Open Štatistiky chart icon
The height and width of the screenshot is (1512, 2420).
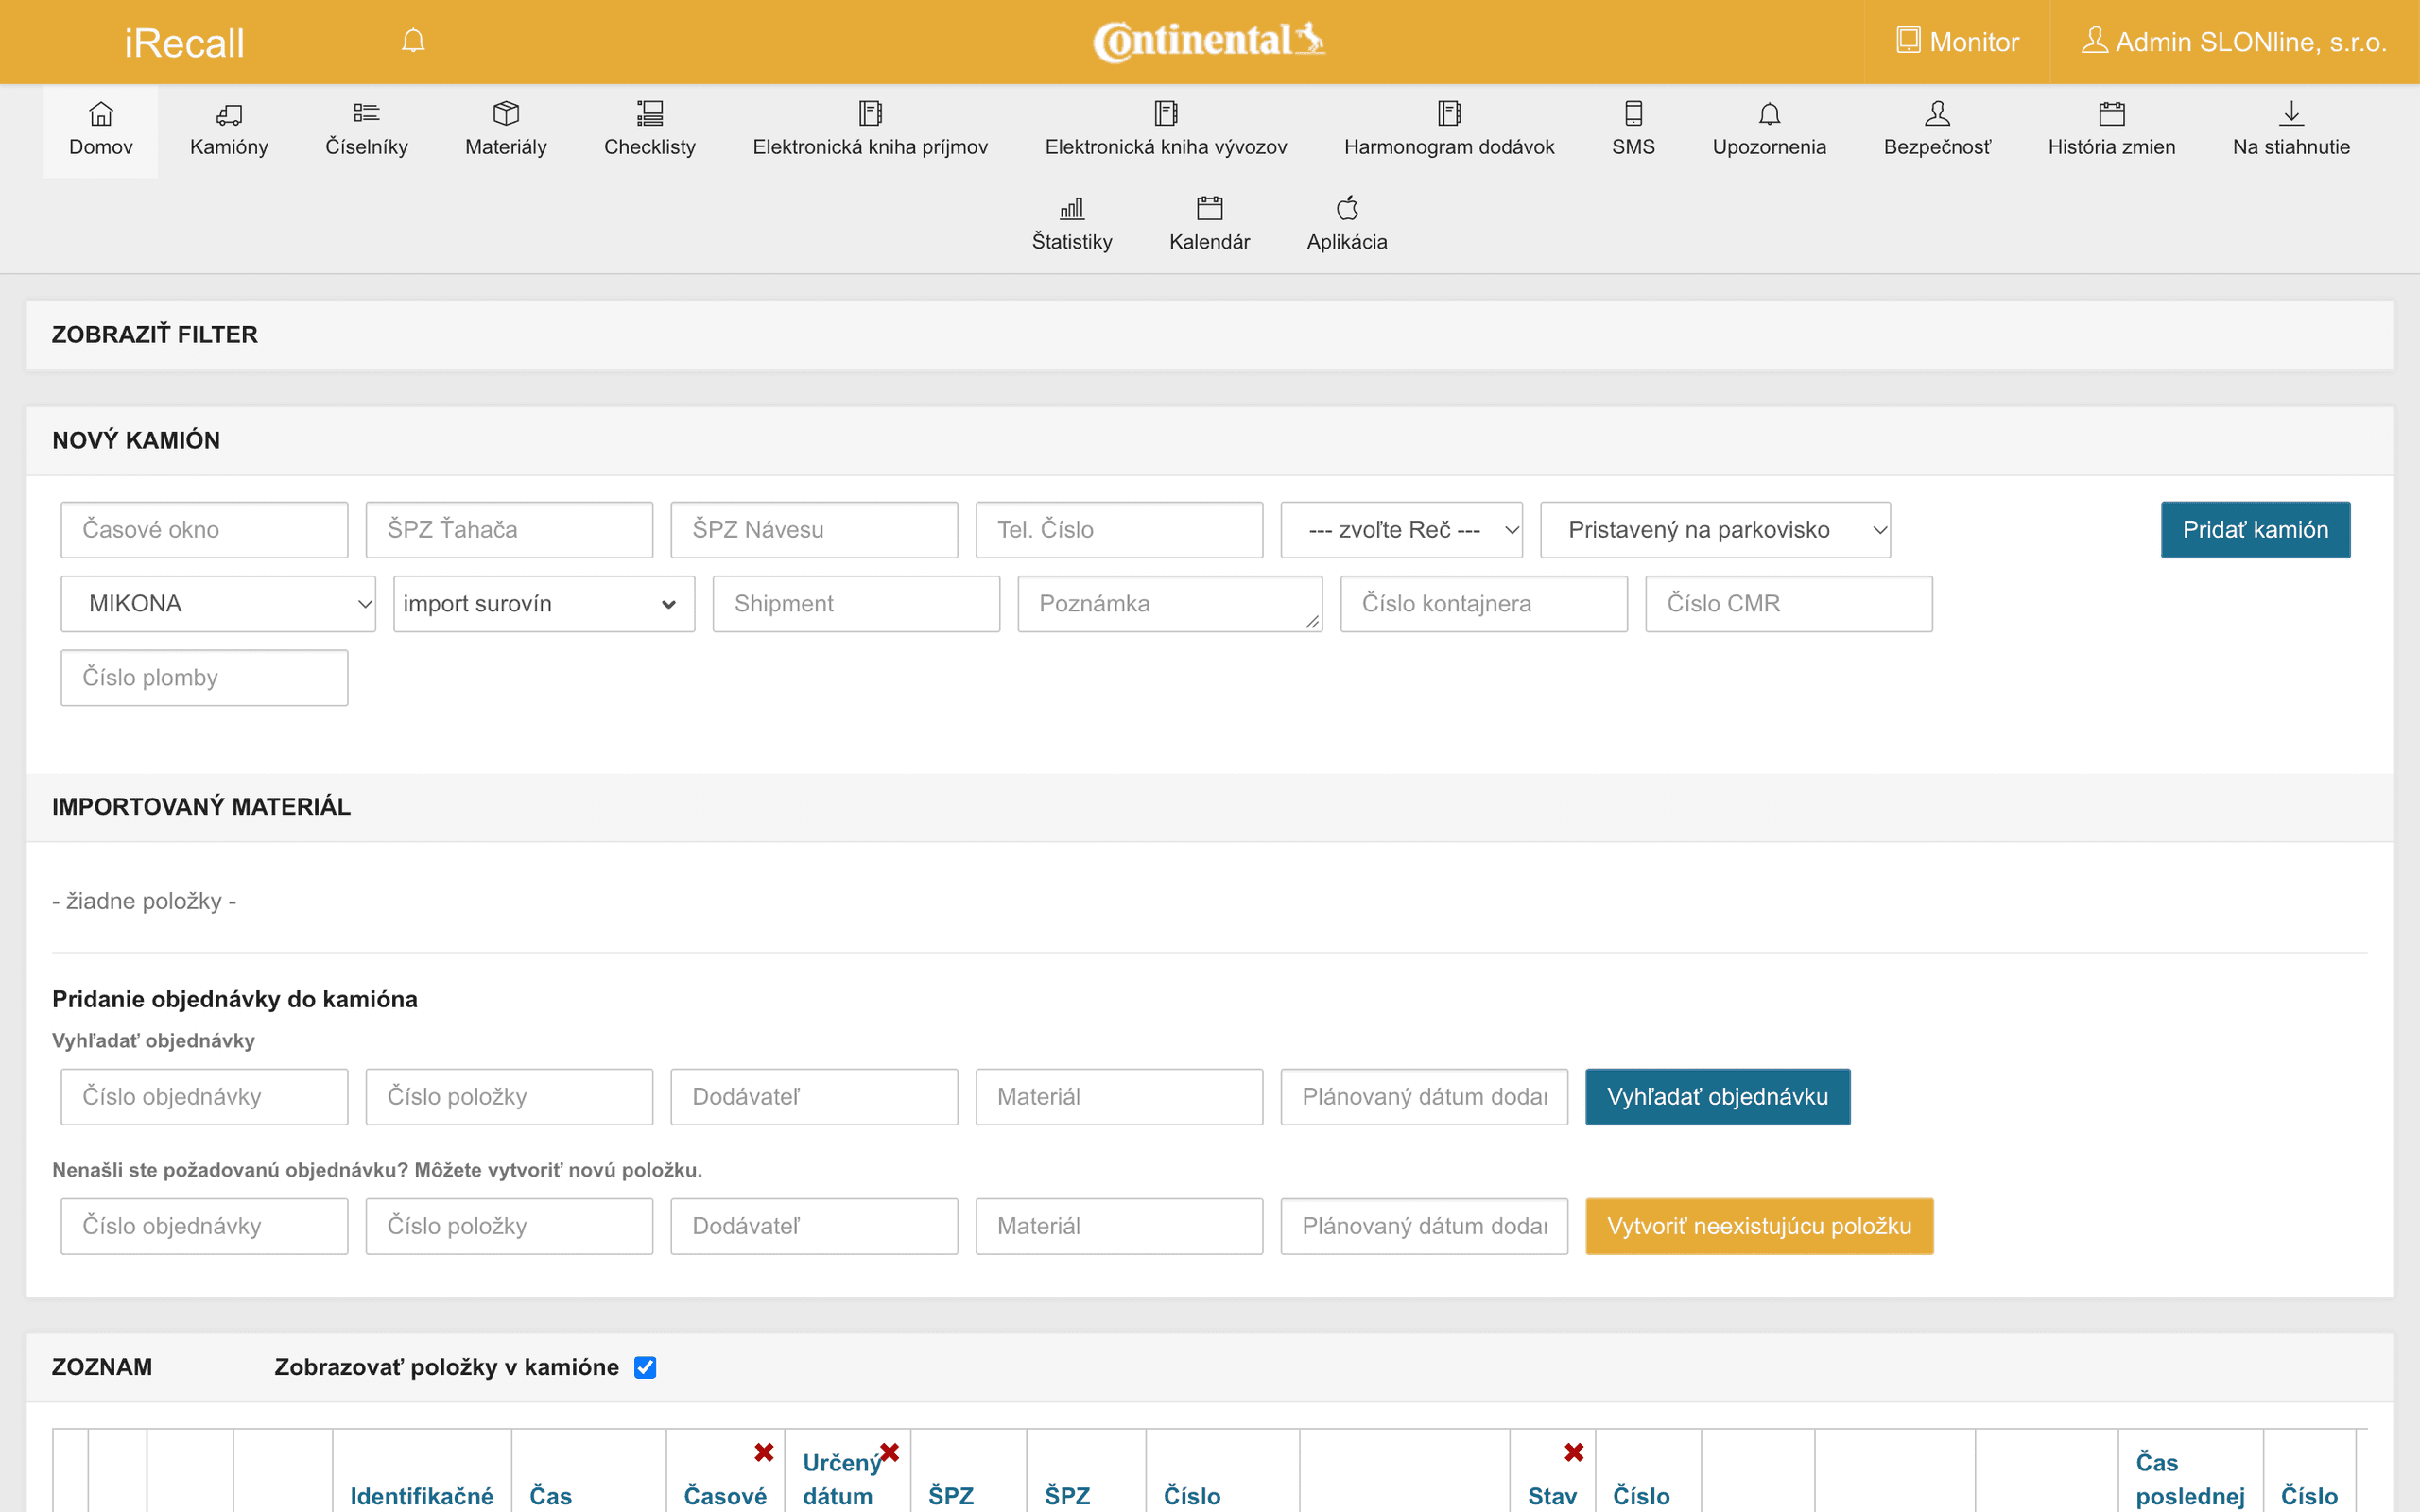(1072, 208)
